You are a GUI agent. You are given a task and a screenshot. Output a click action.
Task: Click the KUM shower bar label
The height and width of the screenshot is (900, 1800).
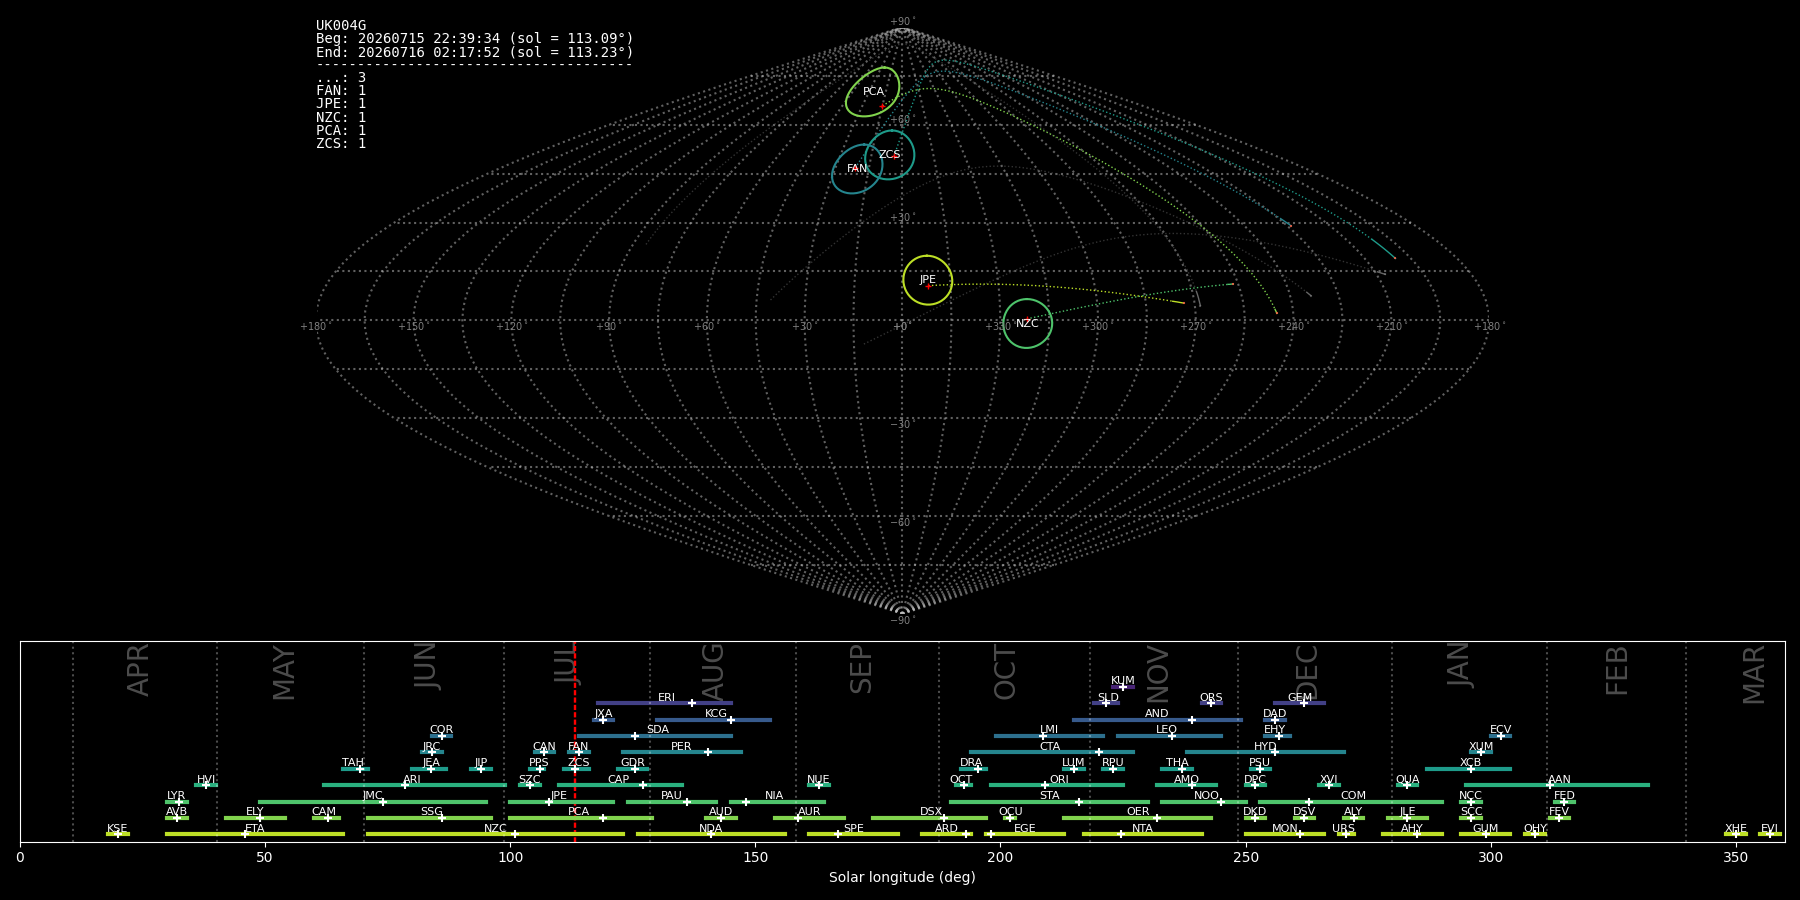click(x=1123, y=681)
